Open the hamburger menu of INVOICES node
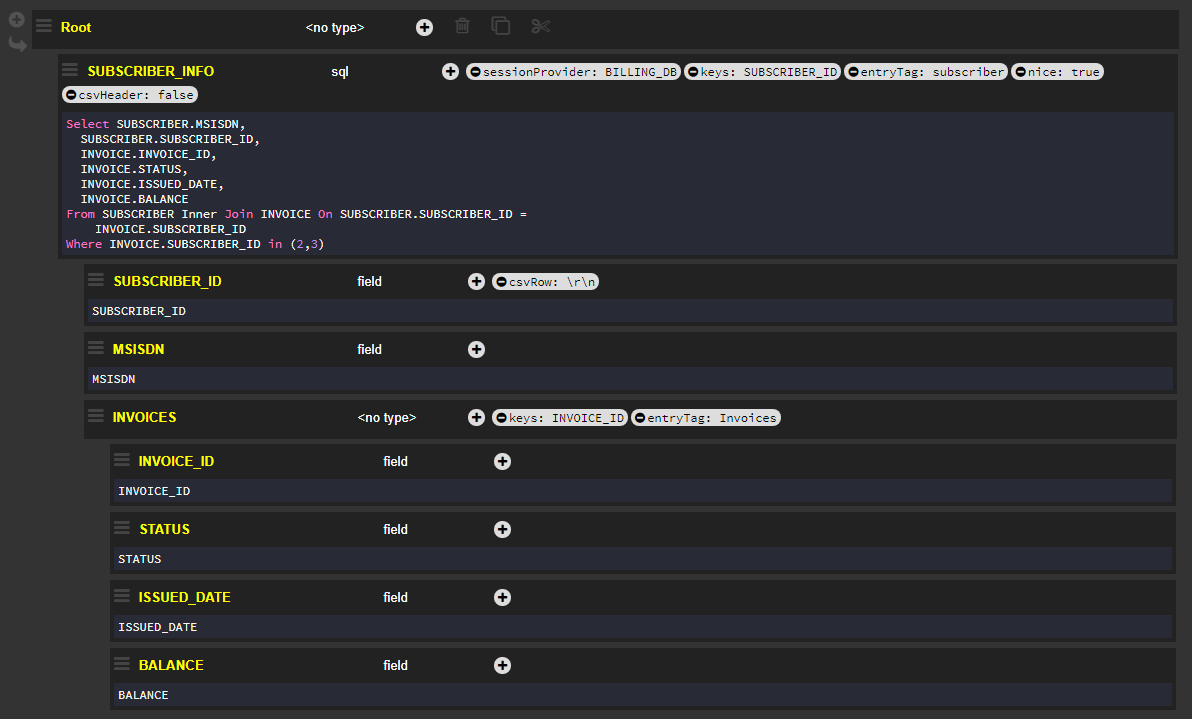The height and width of the screenshot is (719, 1192). tap(96, 415)
